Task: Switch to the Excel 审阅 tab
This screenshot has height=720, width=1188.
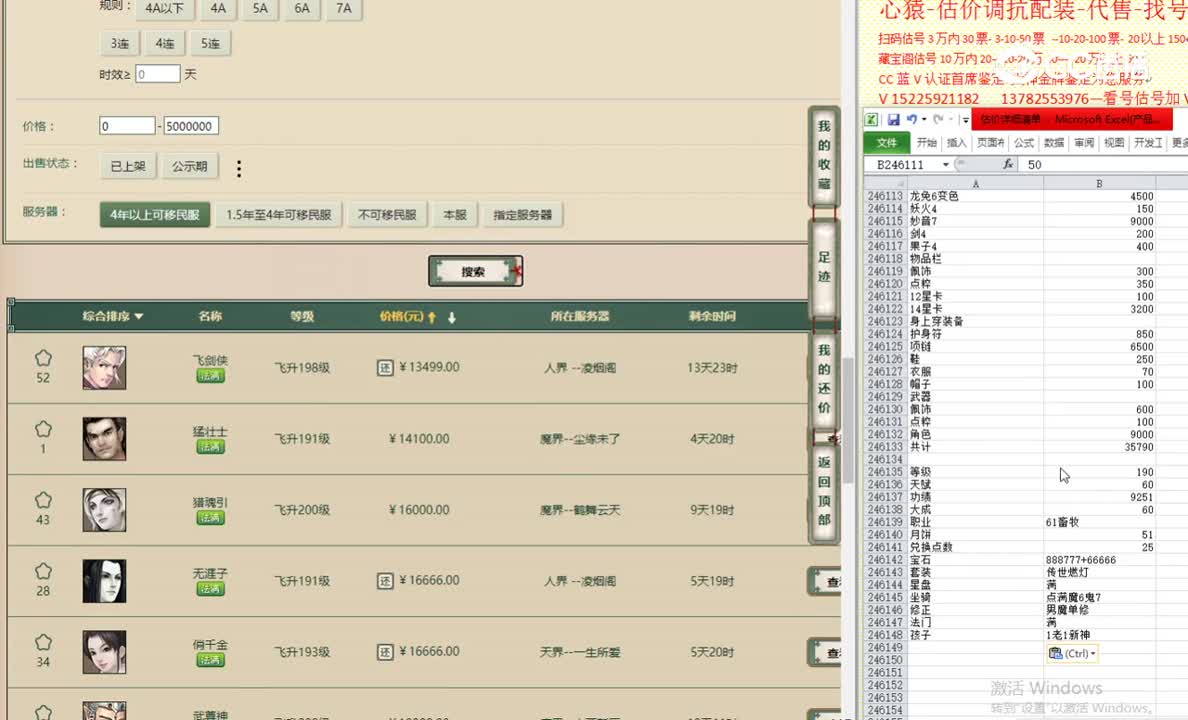Action: (x=1083, y=142)
